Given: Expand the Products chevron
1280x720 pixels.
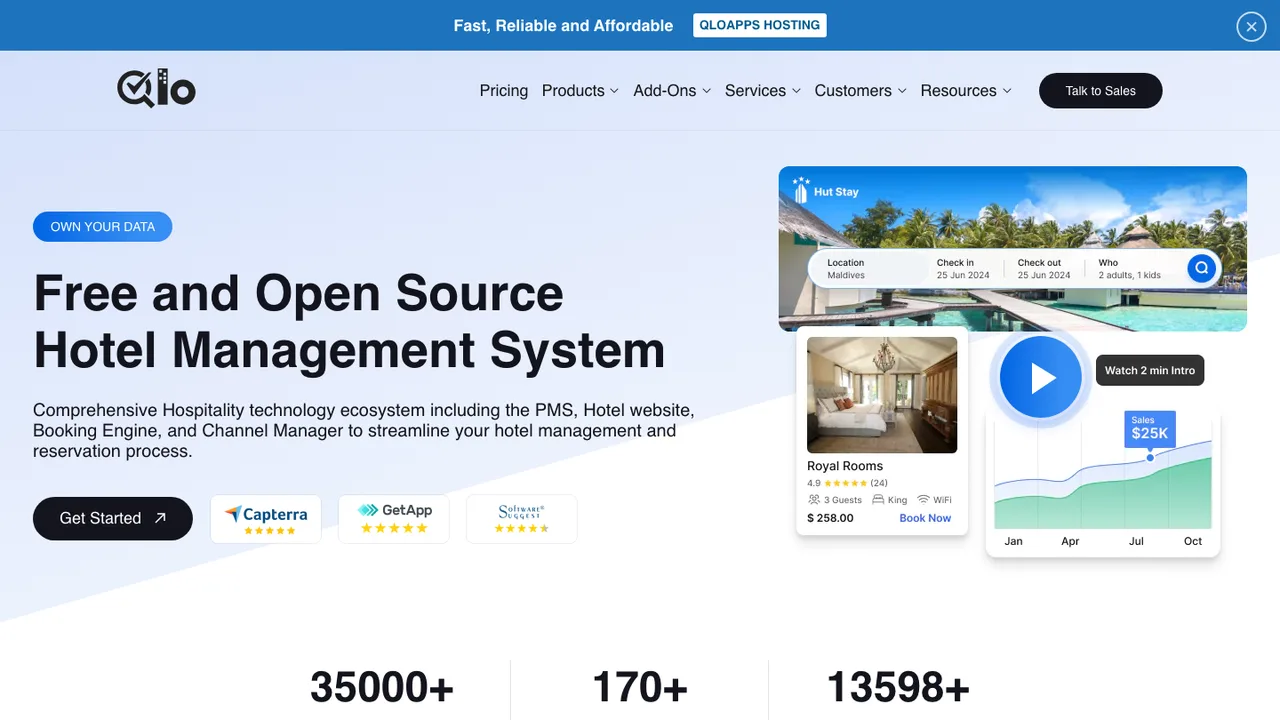Looking at the screenshot, I should [x=614, y=91].
